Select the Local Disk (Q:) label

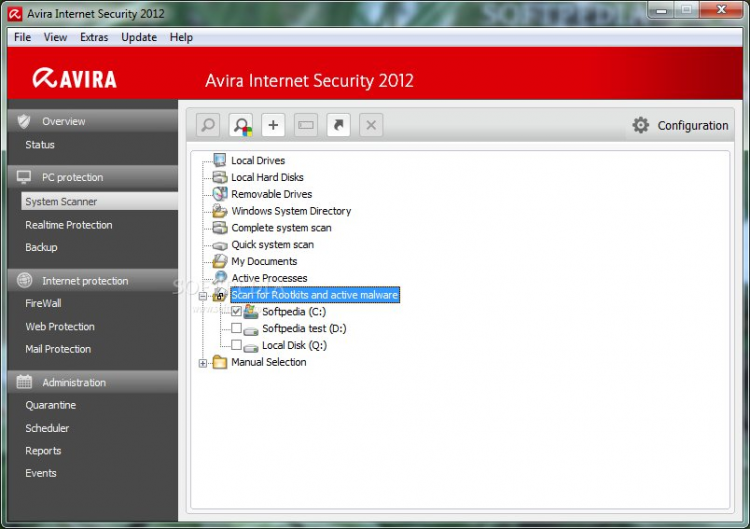(x=295, y=345)
